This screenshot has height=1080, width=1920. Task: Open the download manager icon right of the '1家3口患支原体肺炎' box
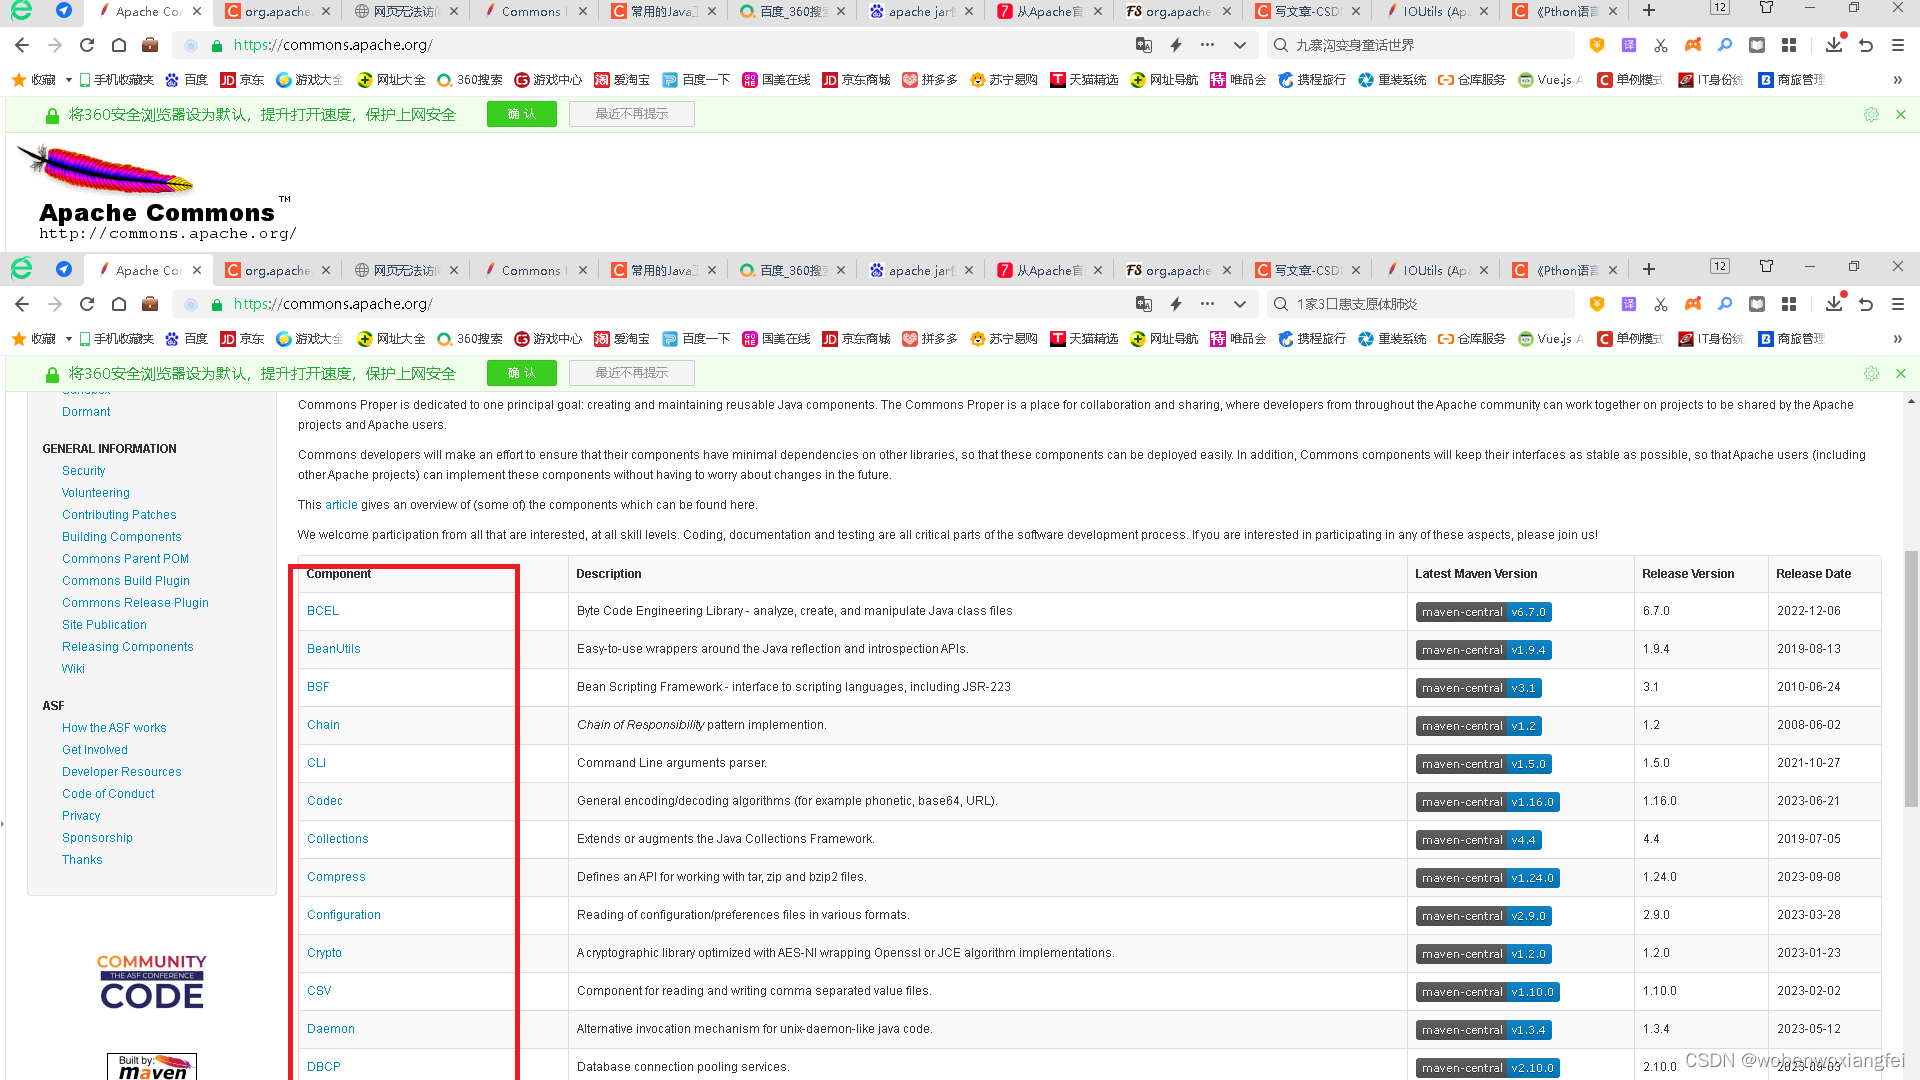(1833, 304)
